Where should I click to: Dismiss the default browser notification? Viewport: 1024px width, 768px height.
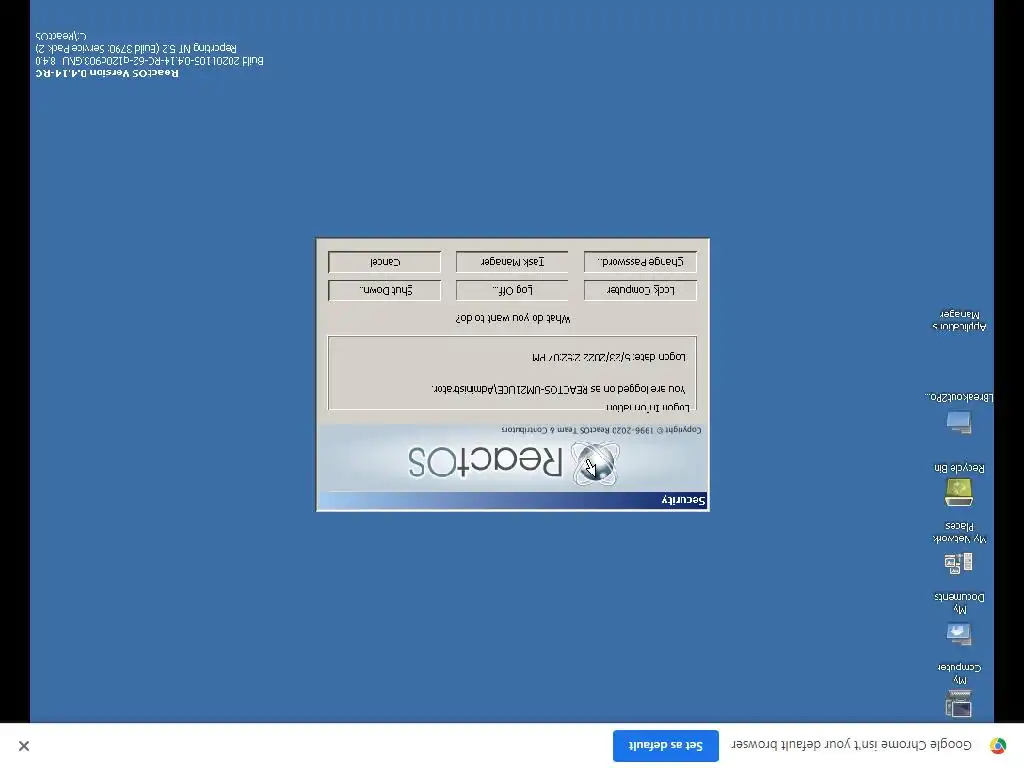24,745
